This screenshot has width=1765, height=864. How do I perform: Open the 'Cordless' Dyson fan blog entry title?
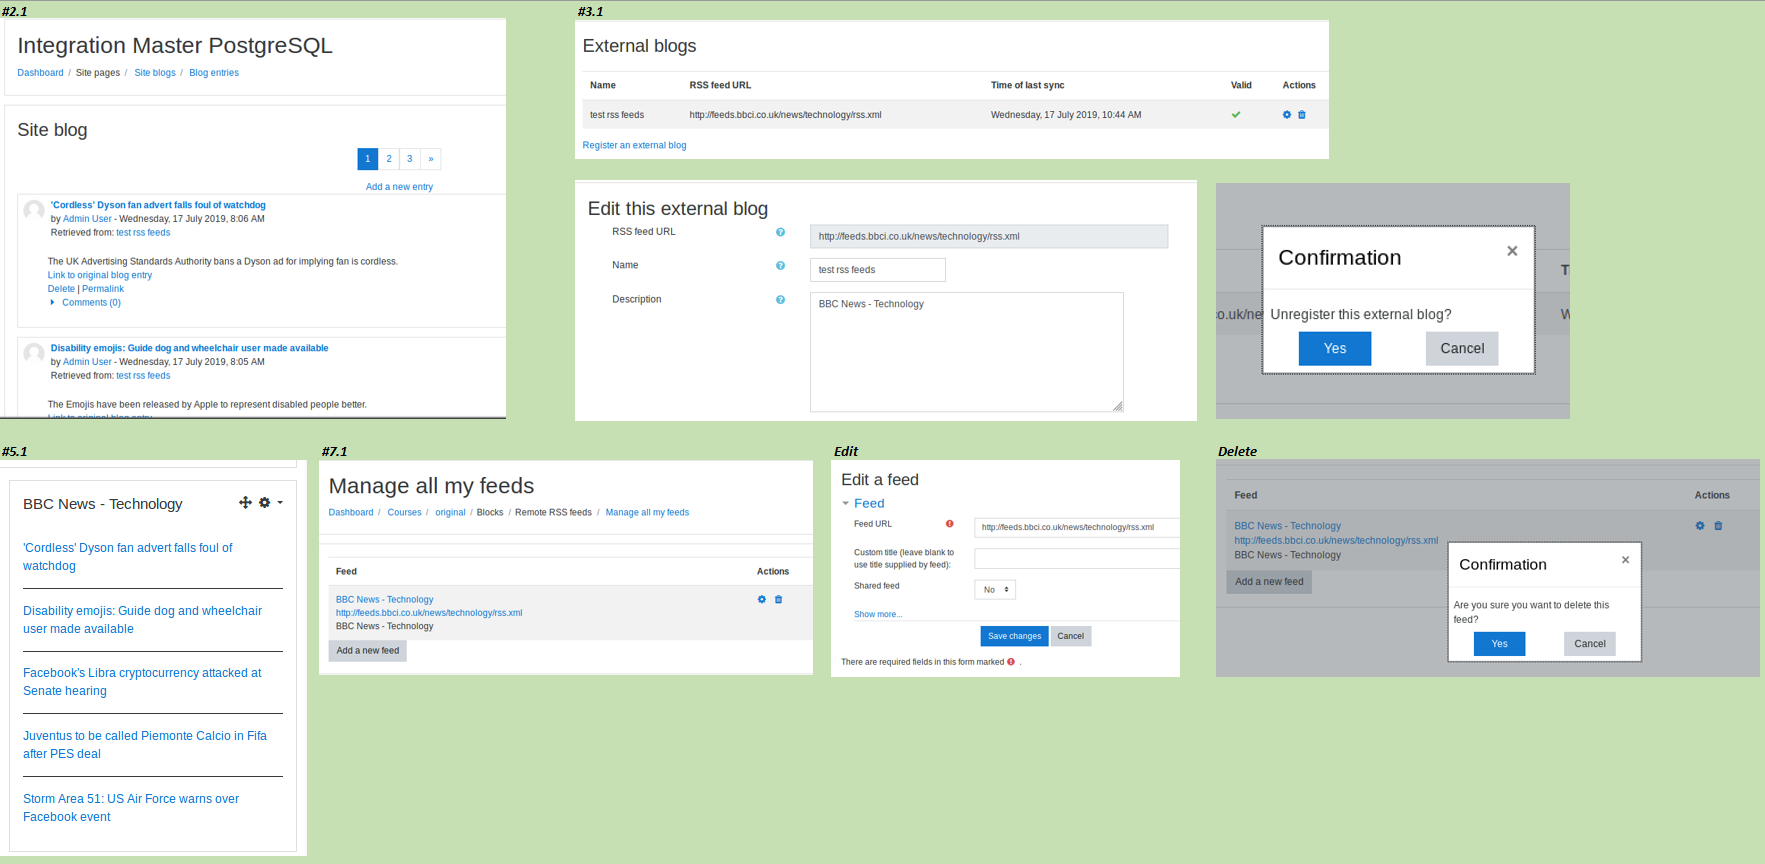pyautogui.click(x=158, y=205)
